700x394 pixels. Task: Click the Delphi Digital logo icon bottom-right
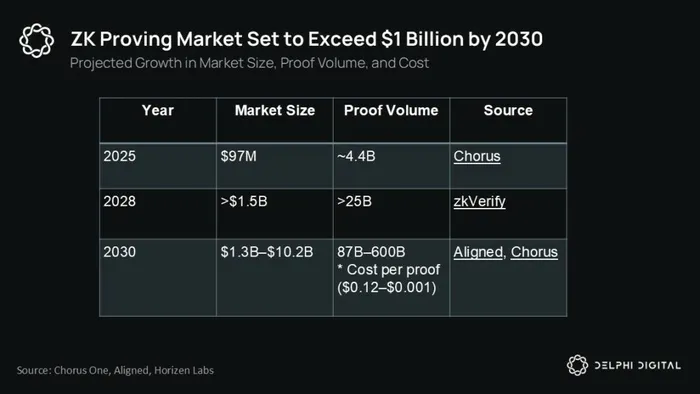tap(577, 365)
